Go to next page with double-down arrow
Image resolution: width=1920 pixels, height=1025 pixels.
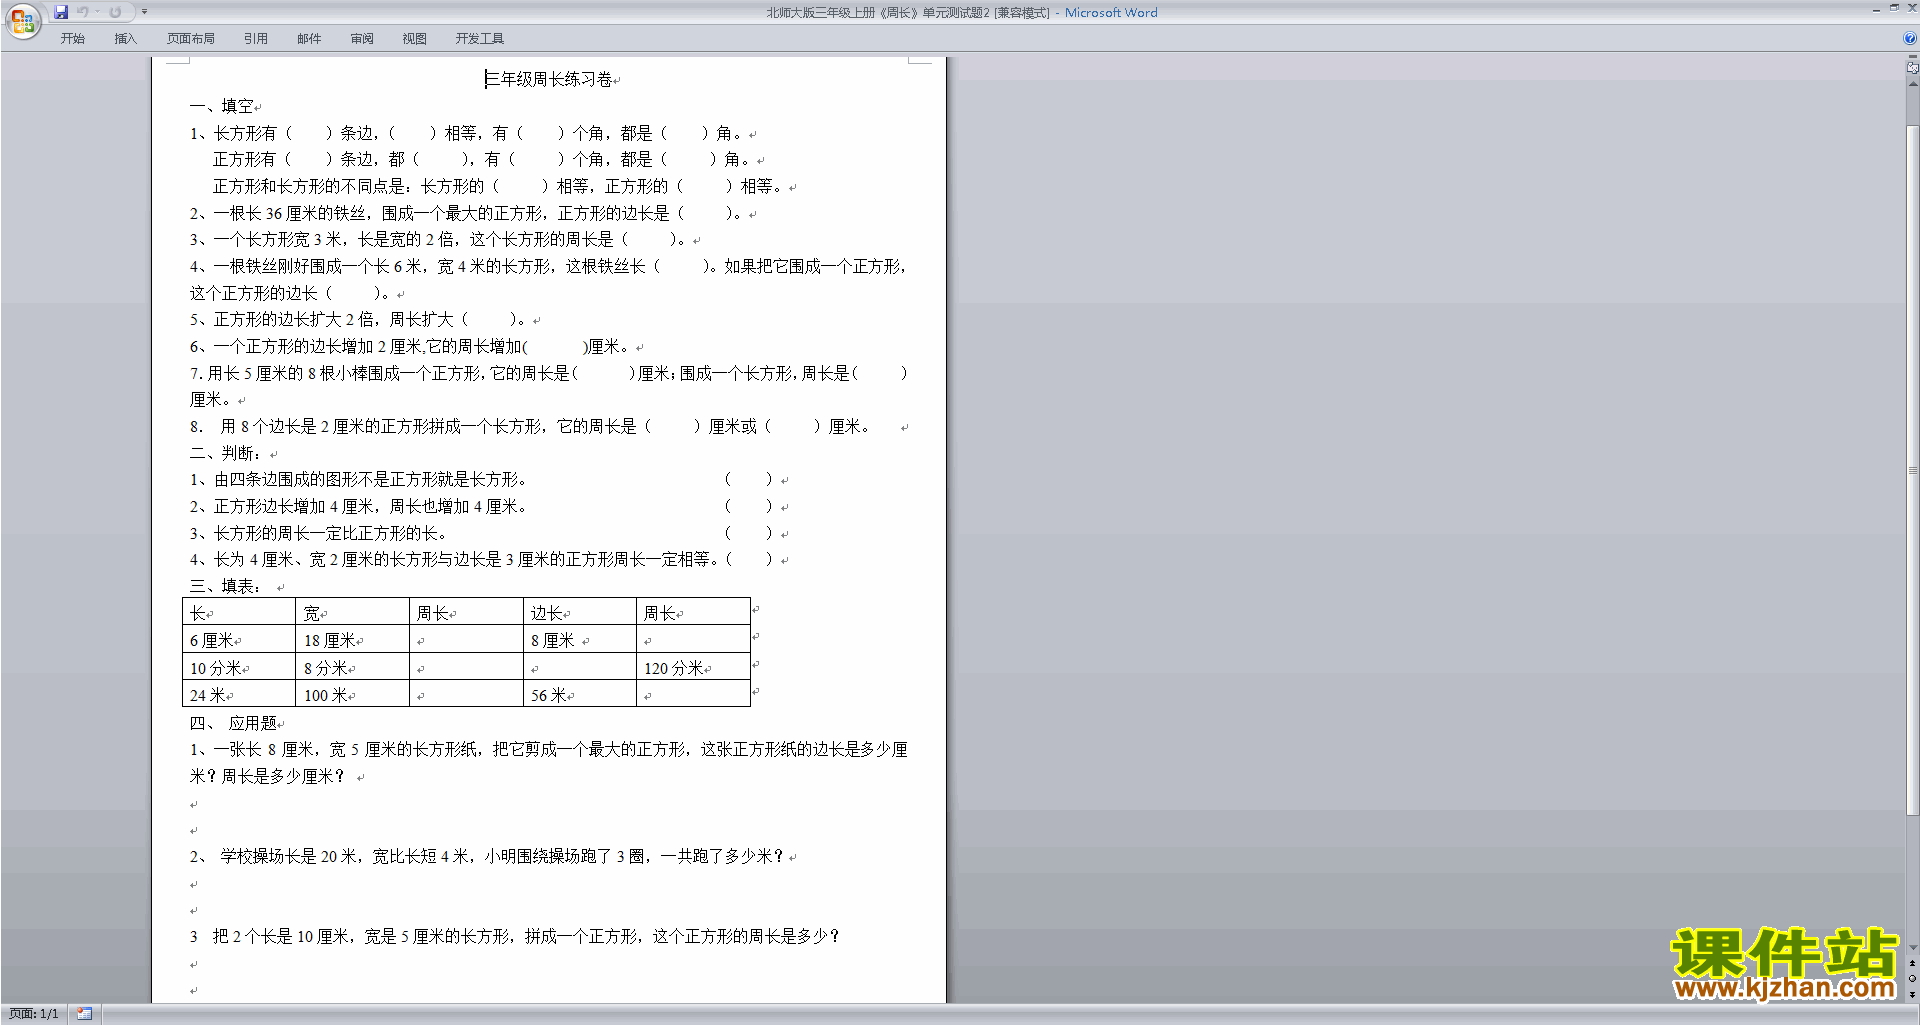[x=1912, y=995]
